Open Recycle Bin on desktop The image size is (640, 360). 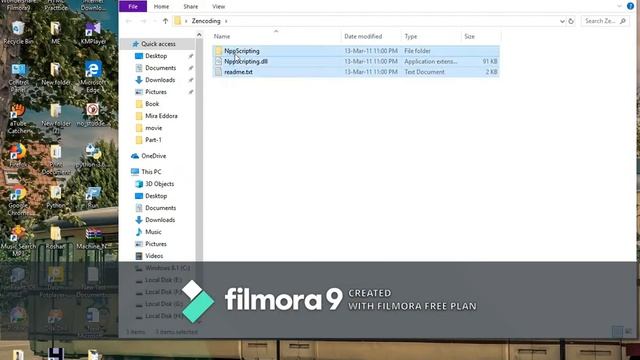18,33
